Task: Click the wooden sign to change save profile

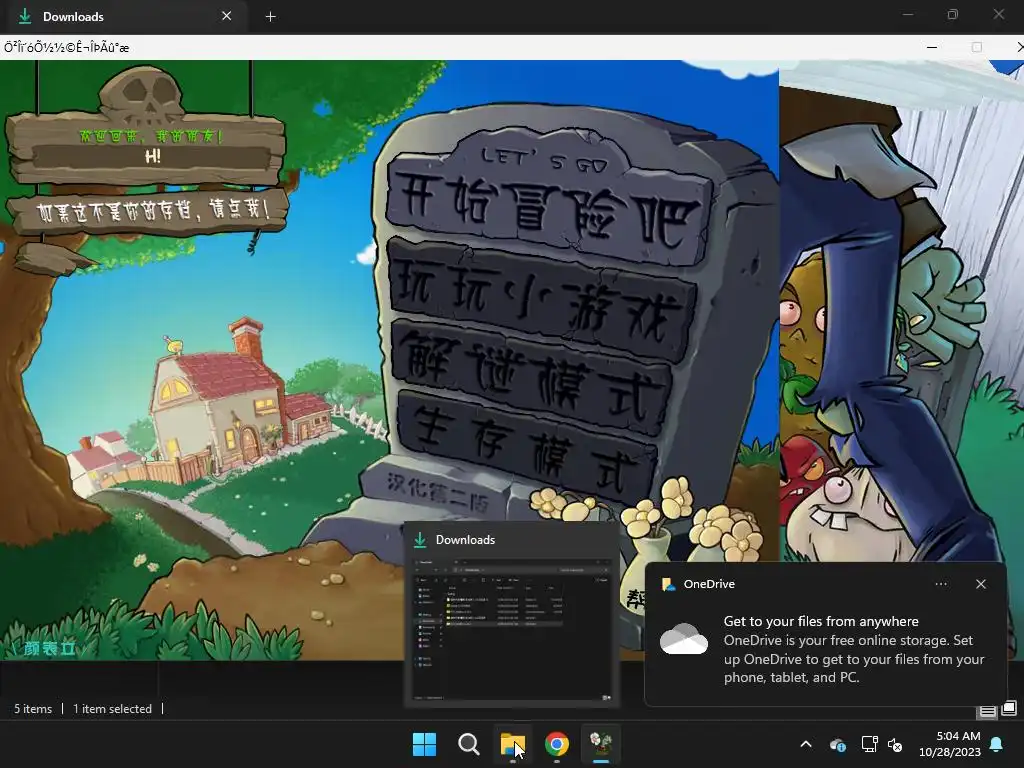Action: [x=149, y=211]
